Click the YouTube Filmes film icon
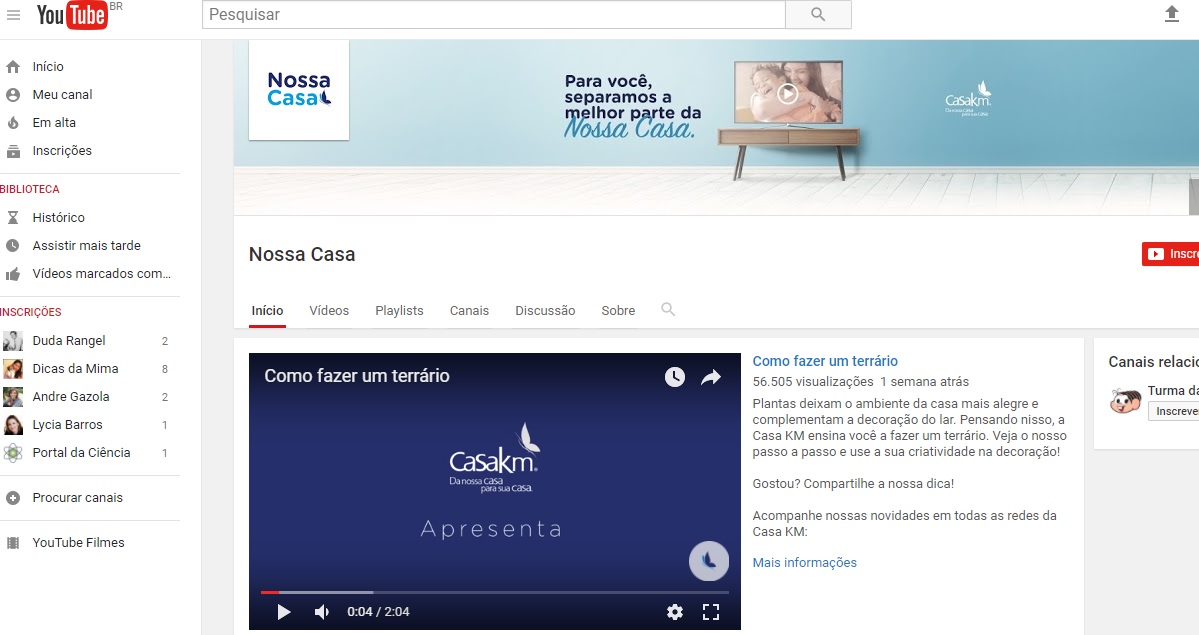 pos(13,542)
